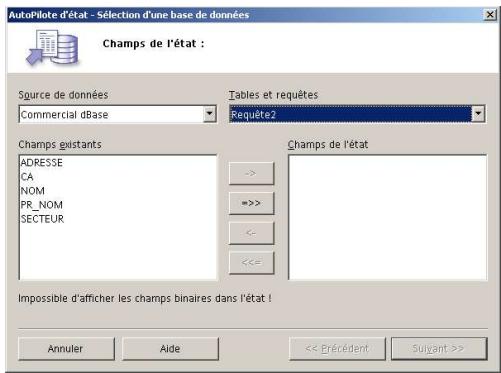Open the Source de données dropdown arrow
The width and height of the screenshot is (501, 373).
coord(209,114)
